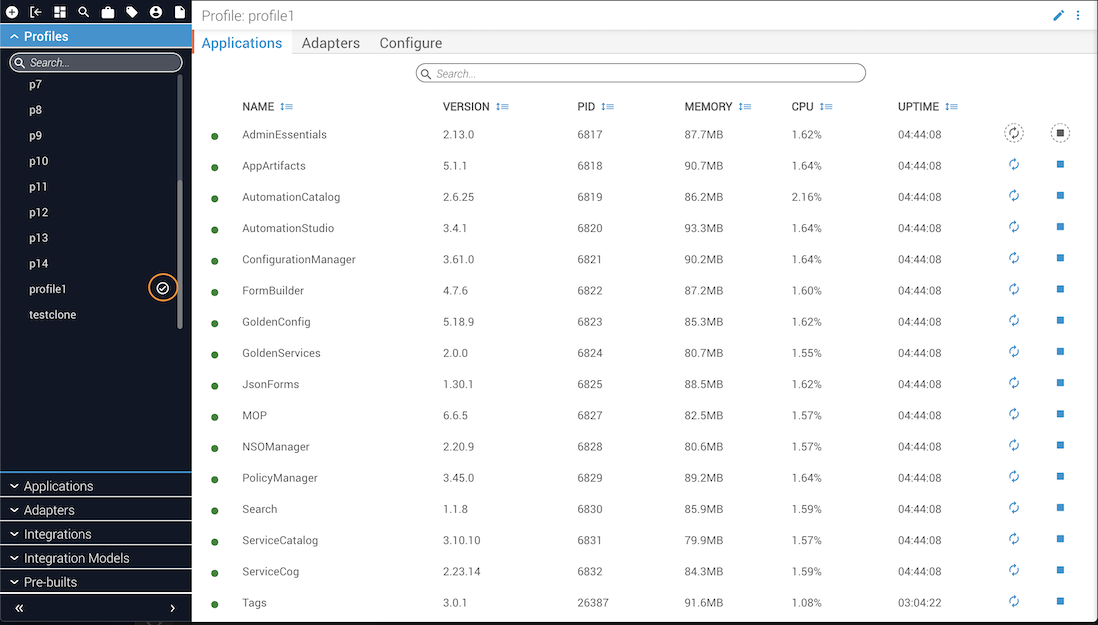Select the testclone profile
The height and width of the screenshot is (625, 1098).
[x=53, y=315]
